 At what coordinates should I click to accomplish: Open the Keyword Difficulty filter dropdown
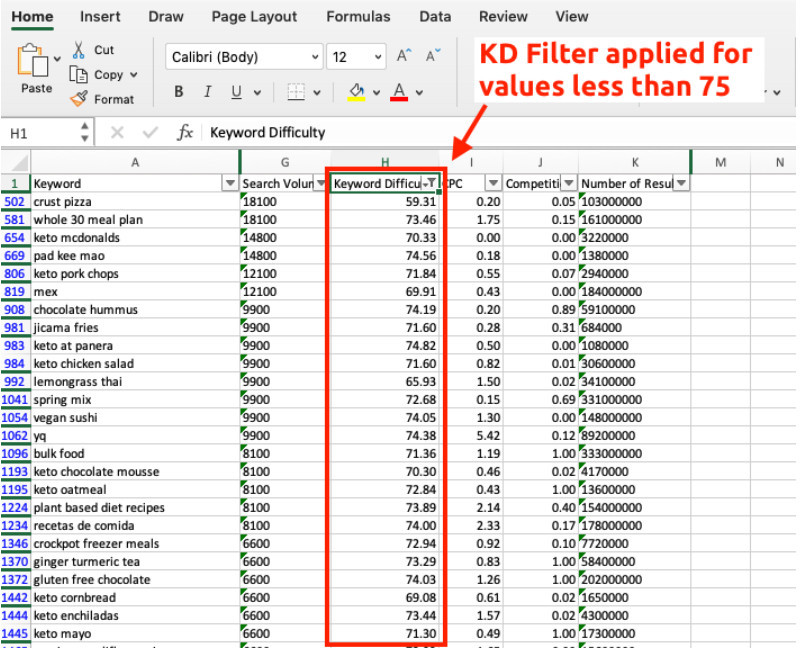click(430, 183)
